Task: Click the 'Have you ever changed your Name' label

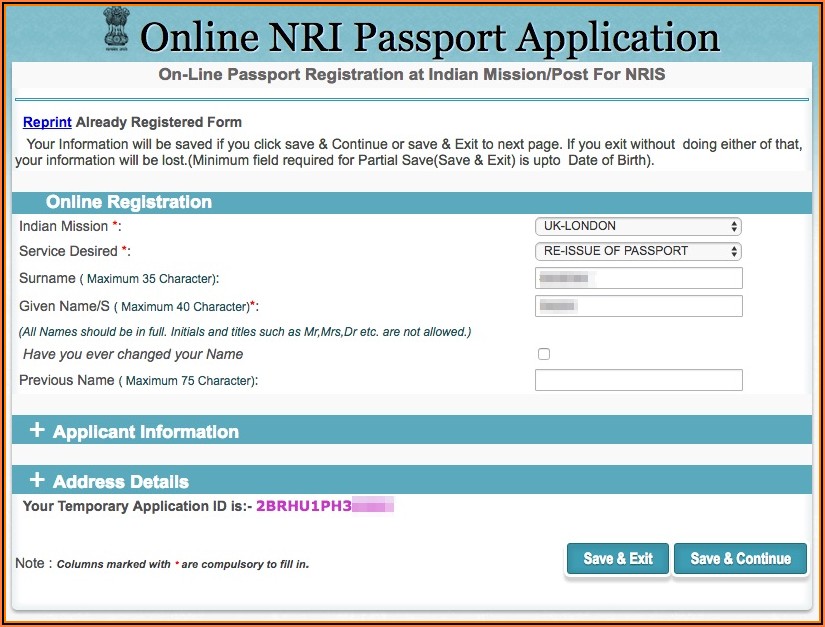Action: [133, 354]
